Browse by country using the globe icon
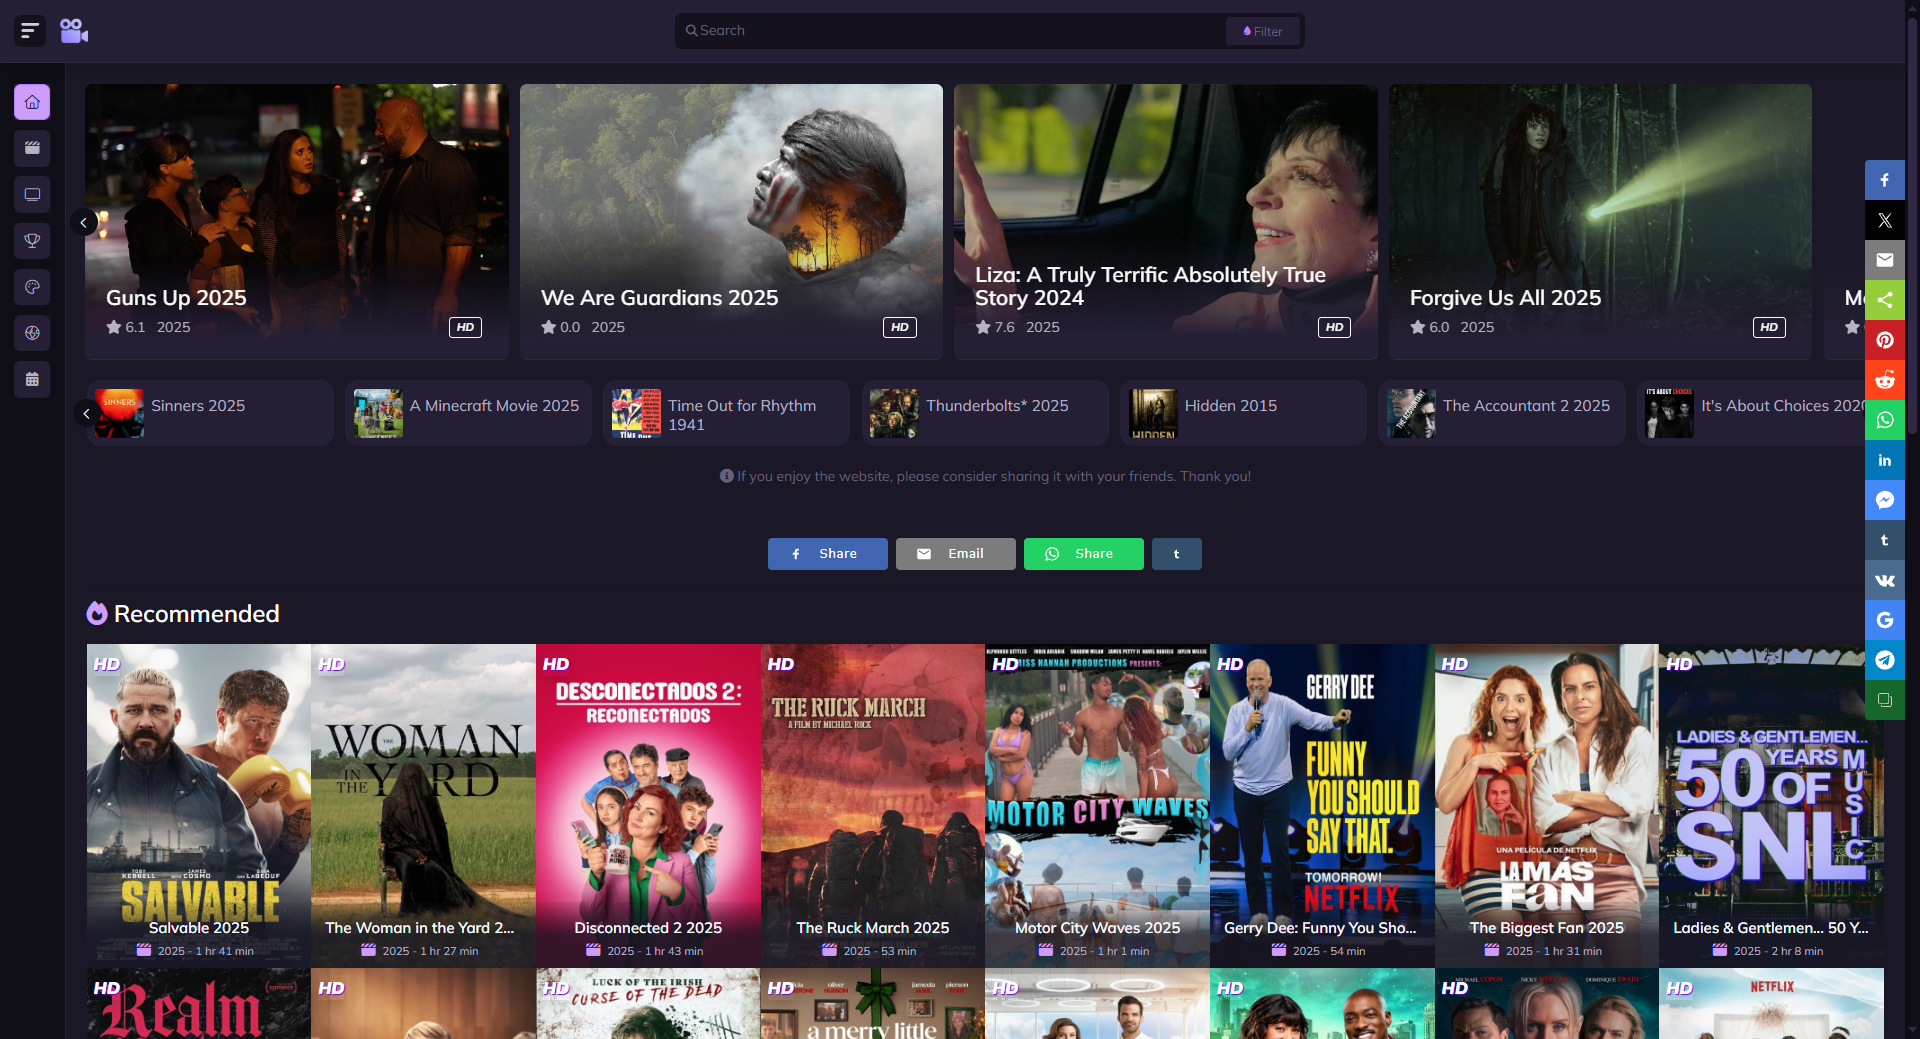 click(x=32, y=333)
